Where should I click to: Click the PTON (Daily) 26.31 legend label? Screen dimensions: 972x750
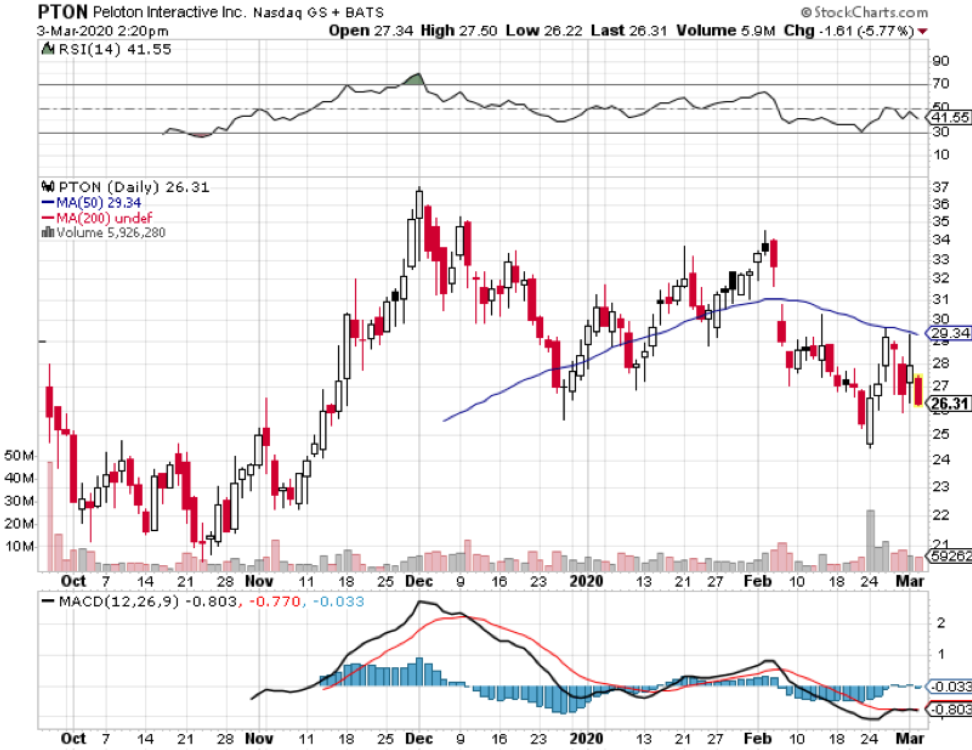click(134, 187)
